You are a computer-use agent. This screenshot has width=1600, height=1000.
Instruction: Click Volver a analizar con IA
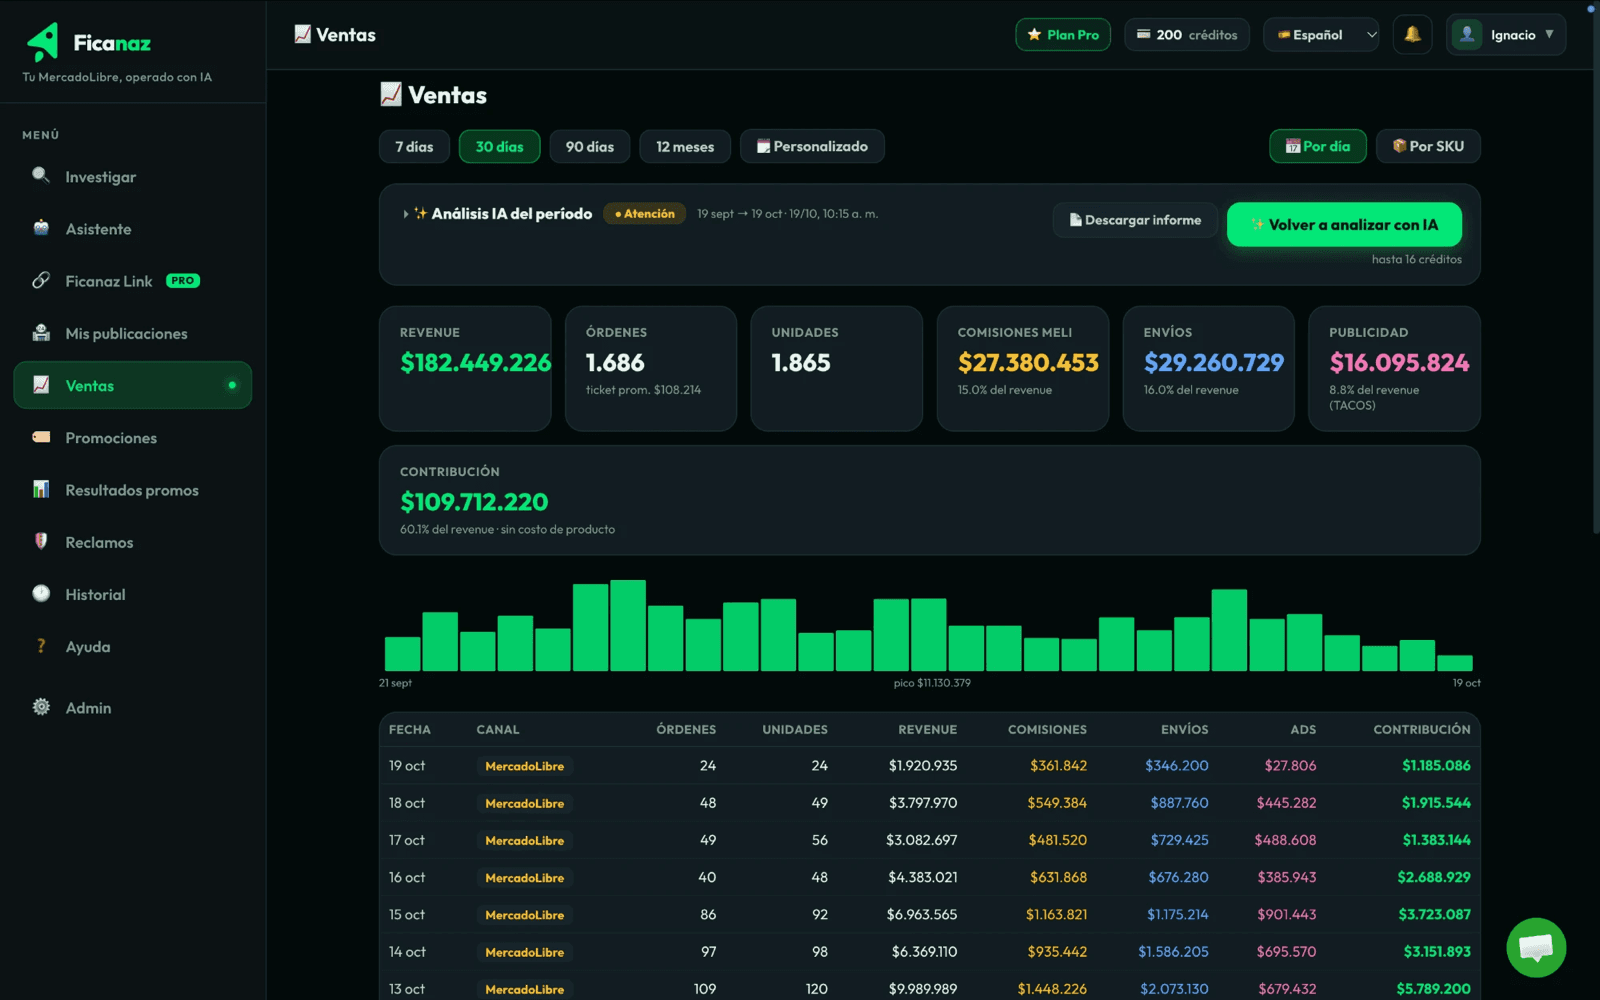pos(1344,224)
